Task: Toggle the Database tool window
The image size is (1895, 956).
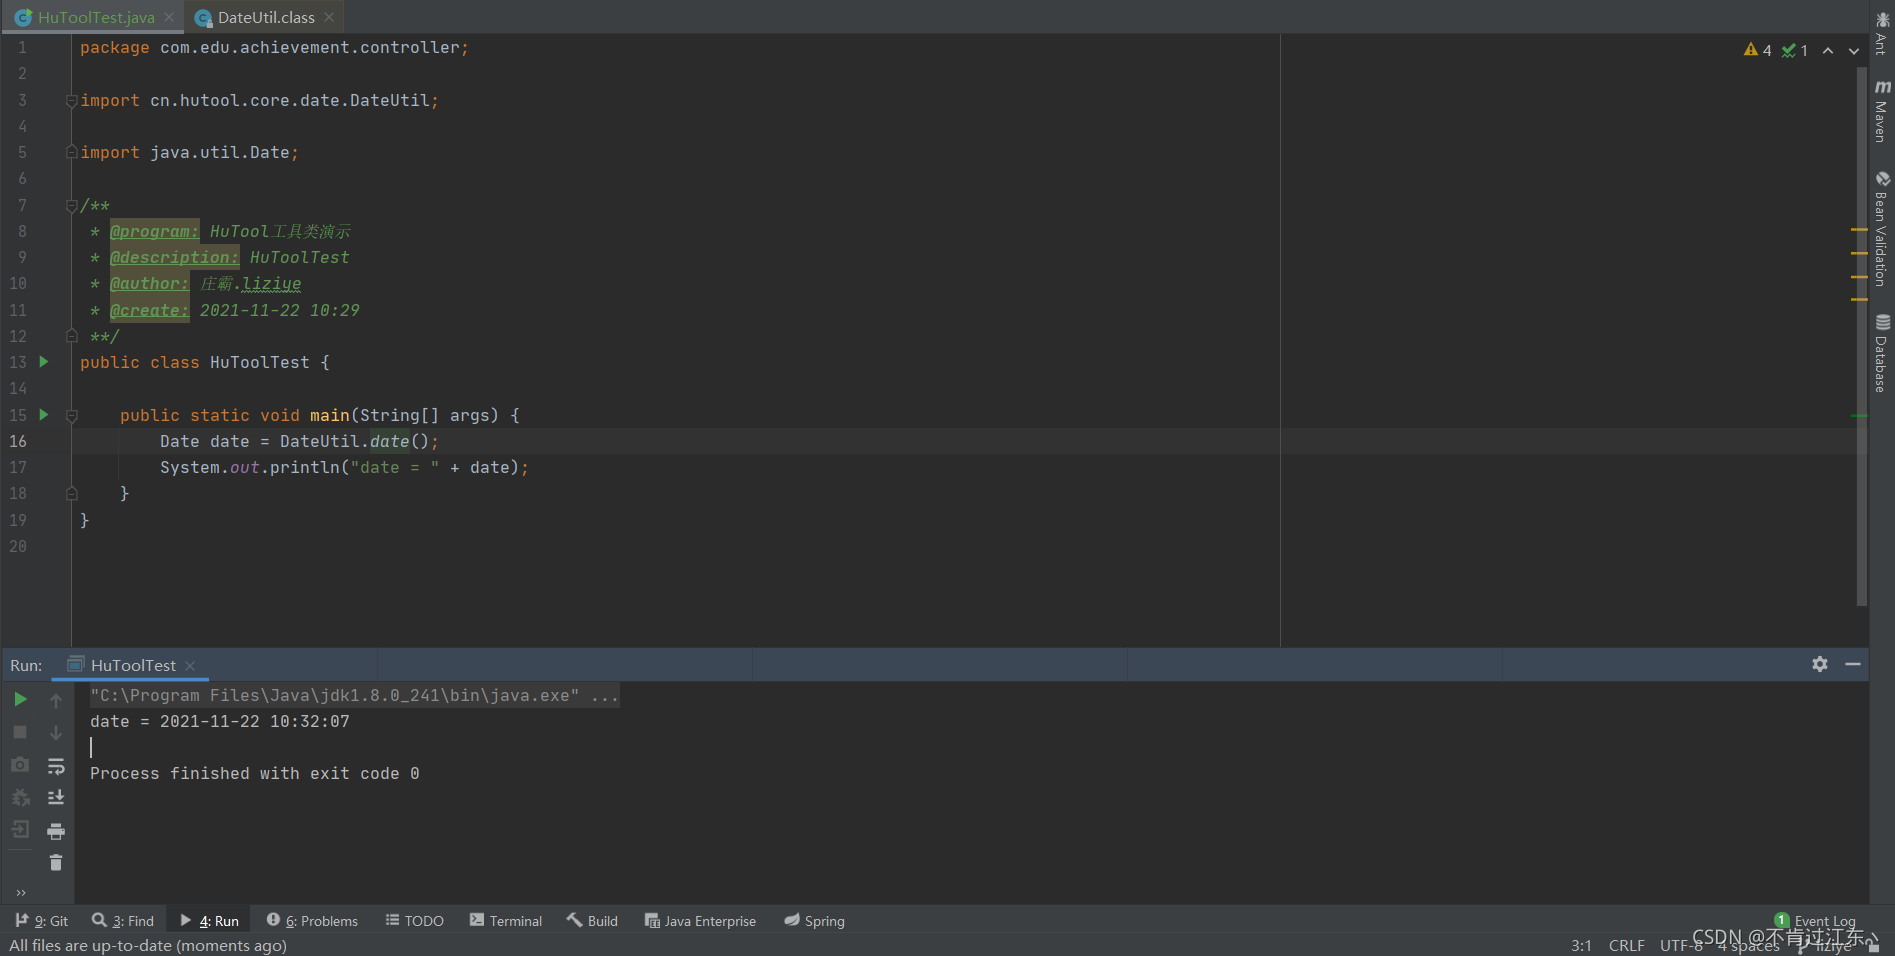Action: coord(1882,353)
